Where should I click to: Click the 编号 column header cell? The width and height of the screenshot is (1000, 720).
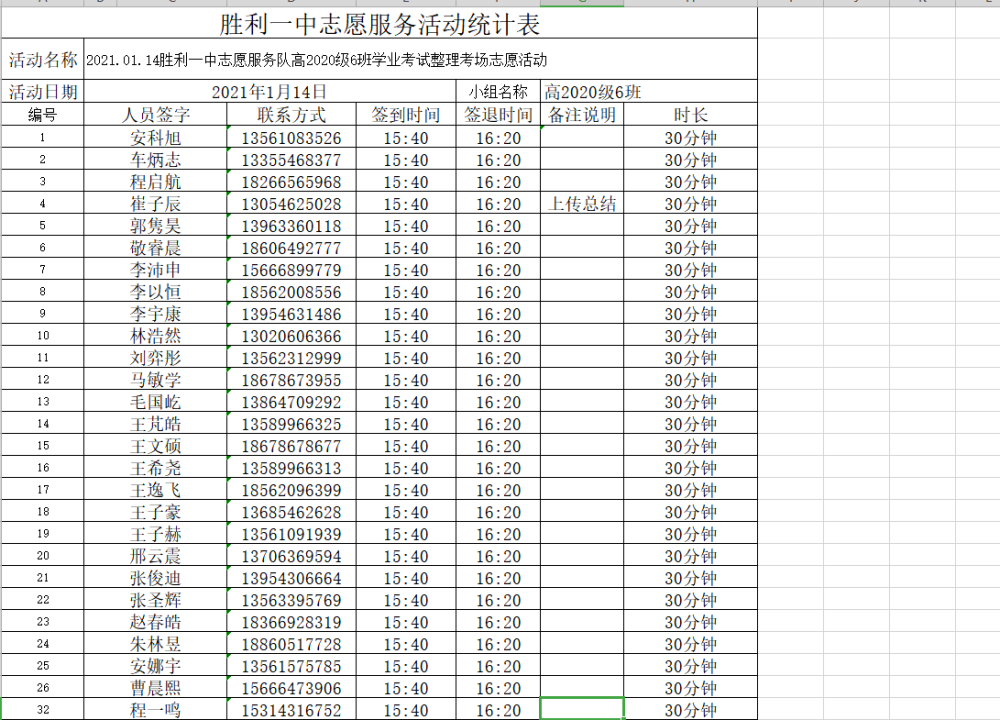click(43, 114)
